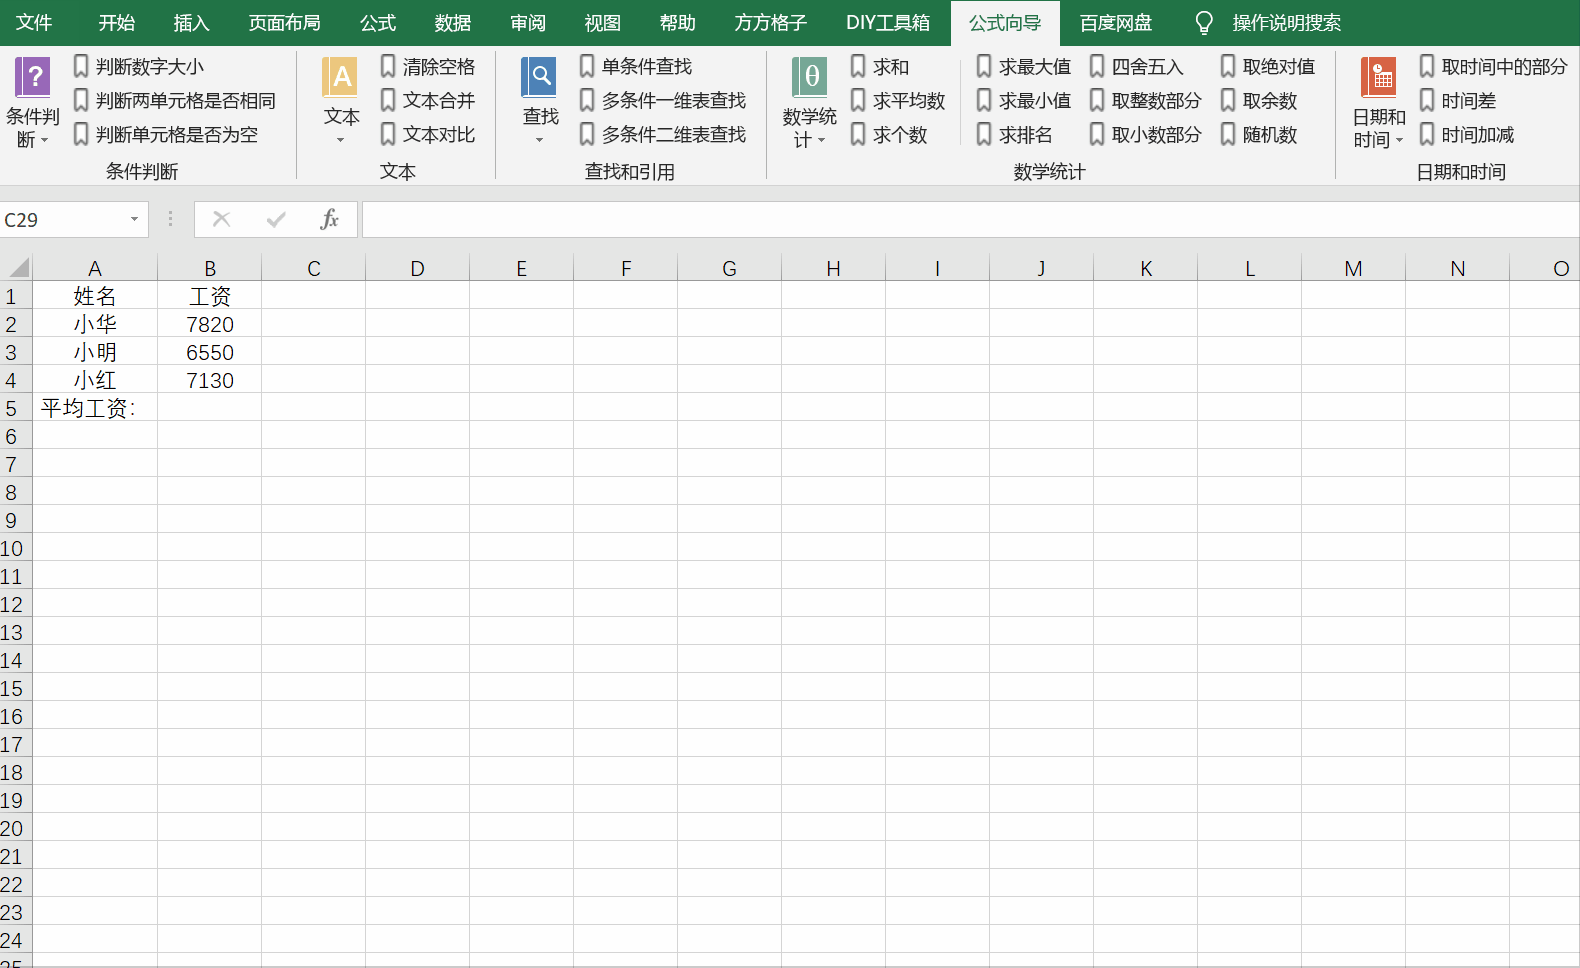Select cell containing 7820

pyautogui.click(x=209, y=324)
